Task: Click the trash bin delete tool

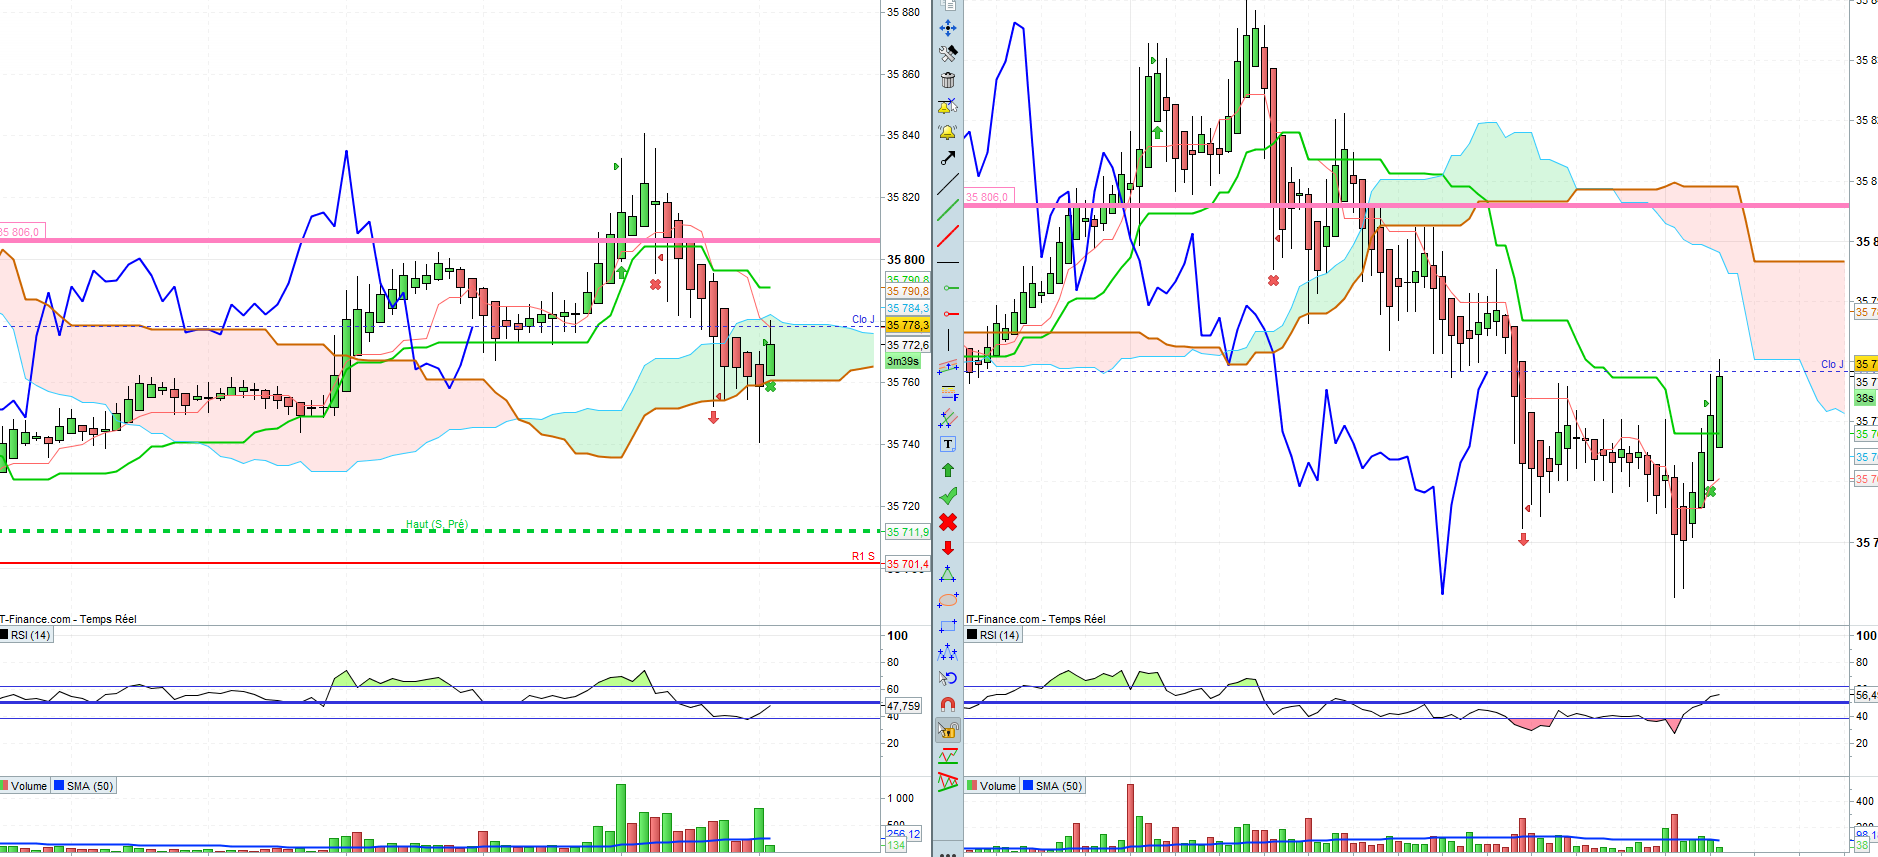Action: pyautogui.click(x=947, y=79)
